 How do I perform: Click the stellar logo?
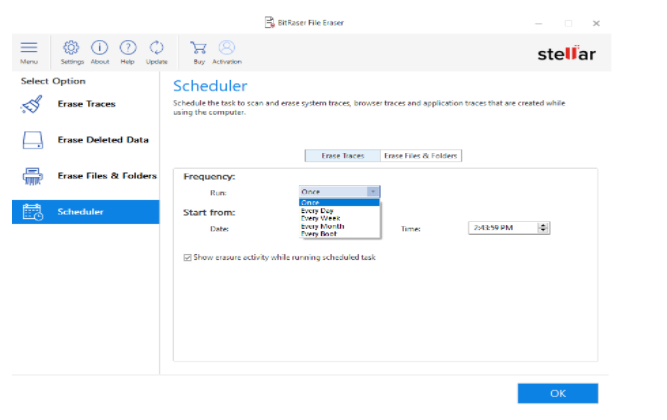[567, 54]
